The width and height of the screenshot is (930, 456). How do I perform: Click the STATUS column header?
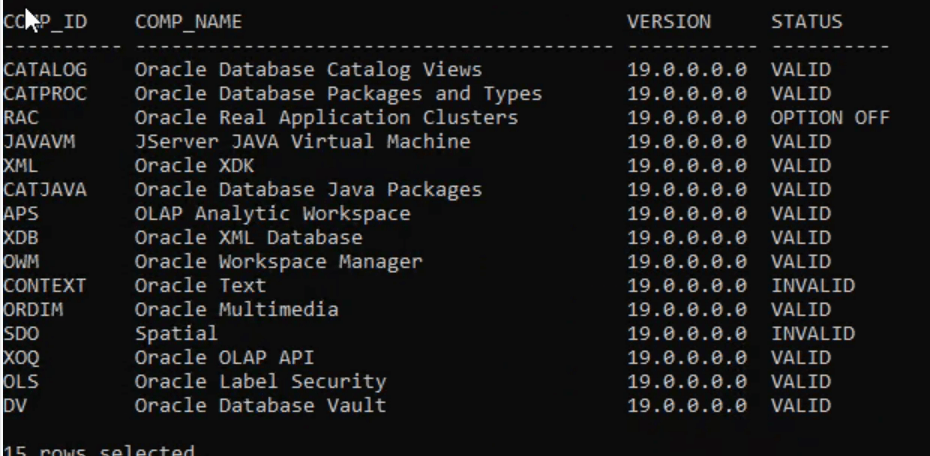click(x=807, y=22)
